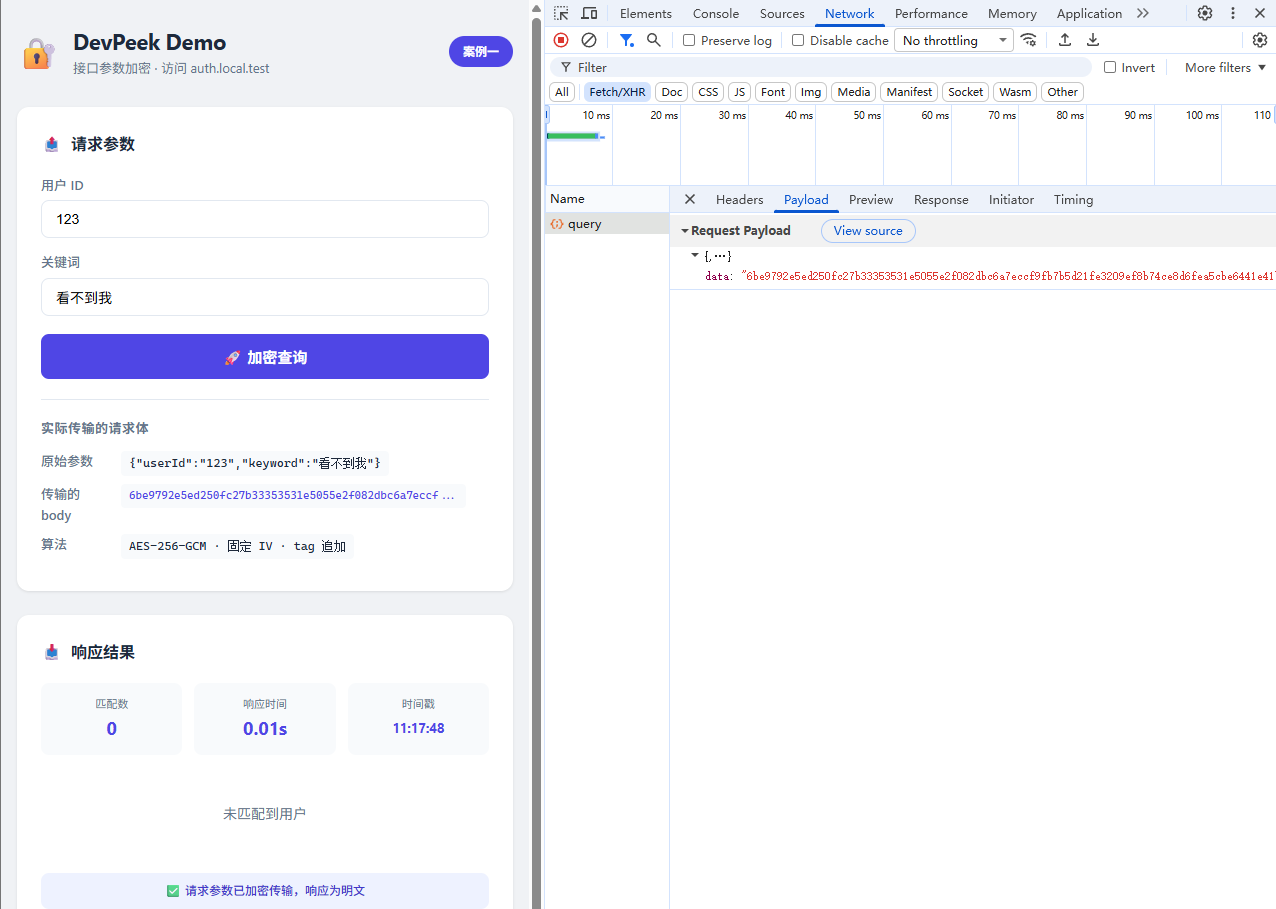Open the Response tab
The width and height of the screenshot is (1276, 909).
(941, 199)
